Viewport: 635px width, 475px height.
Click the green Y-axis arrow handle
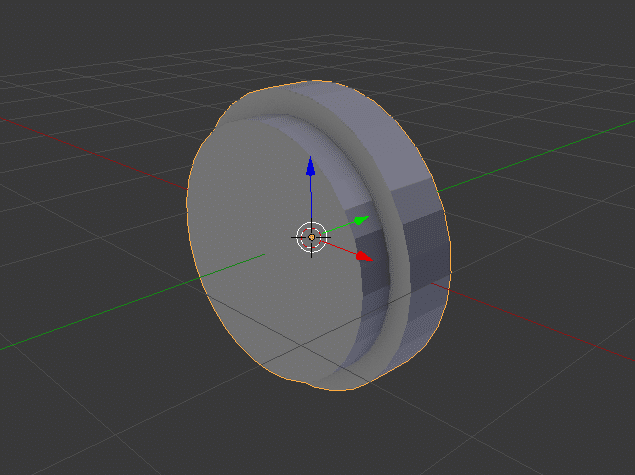coord(361,218)
